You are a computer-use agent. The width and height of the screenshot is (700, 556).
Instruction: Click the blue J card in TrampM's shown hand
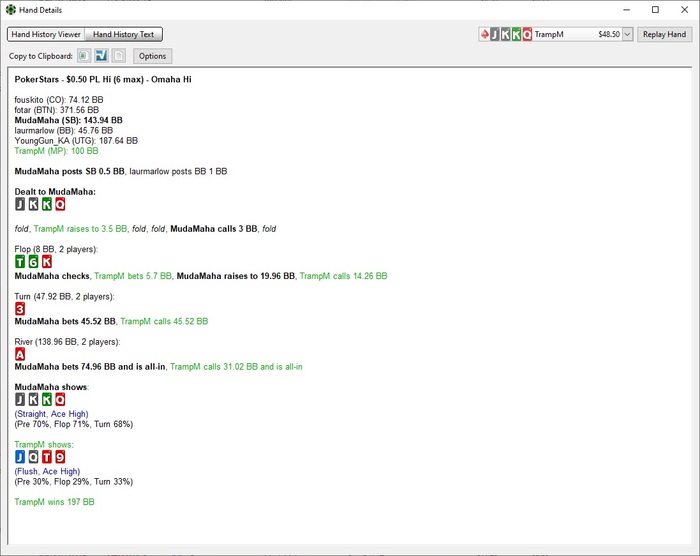click(20, 456)
